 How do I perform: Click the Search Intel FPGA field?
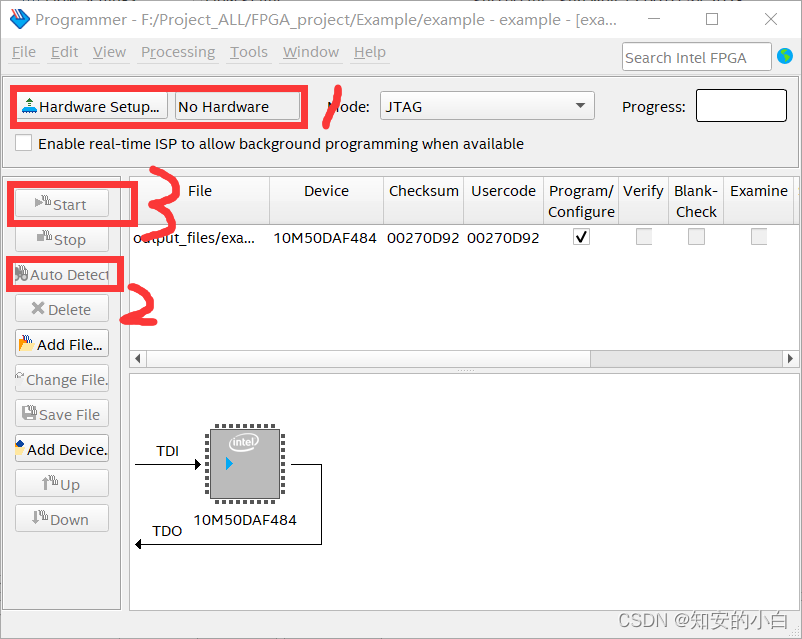click(697, 57)
